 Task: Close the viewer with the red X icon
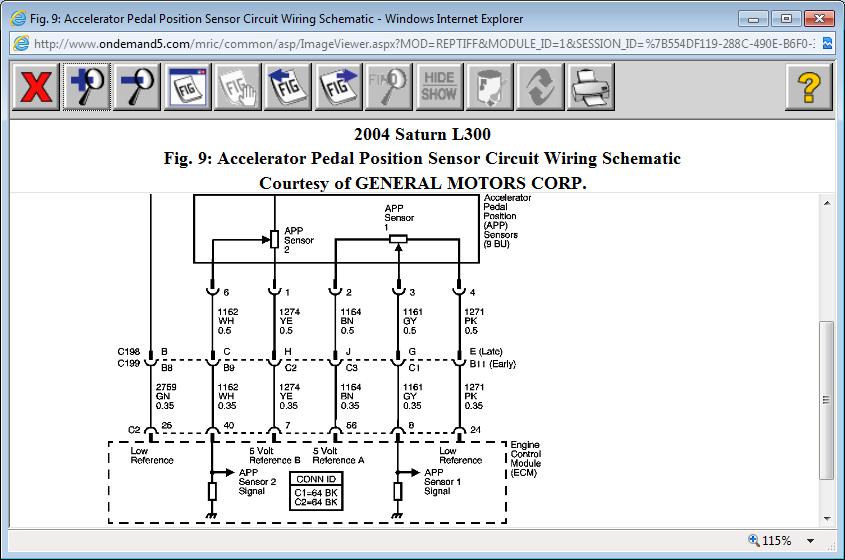point(36,87)
